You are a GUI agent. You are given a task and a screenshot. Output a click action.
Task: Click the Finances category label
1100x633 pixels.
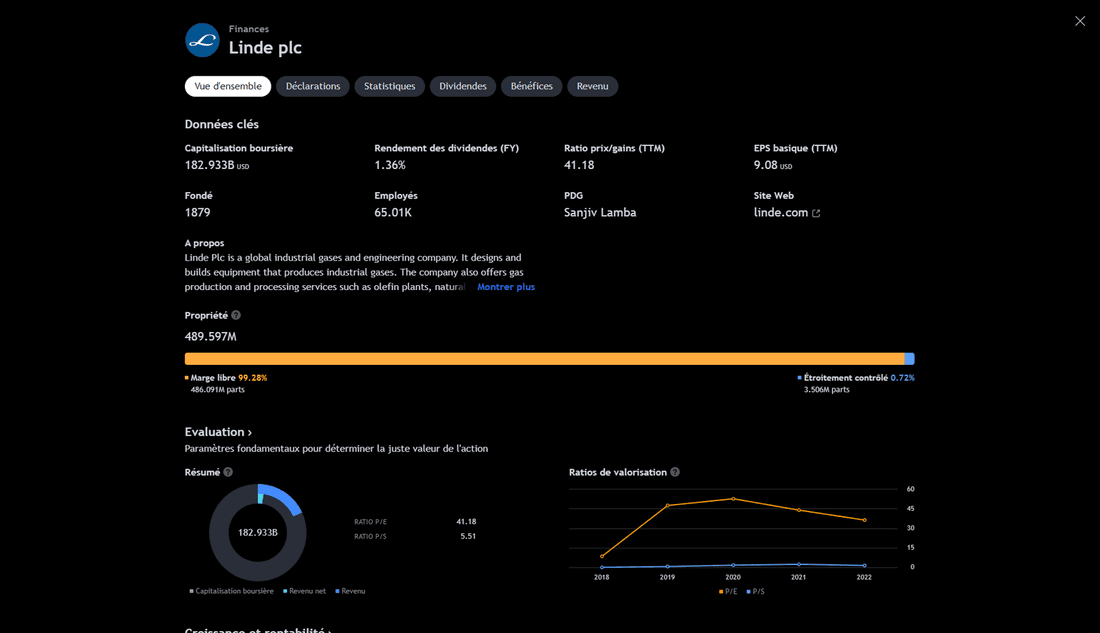coord(249,29)
